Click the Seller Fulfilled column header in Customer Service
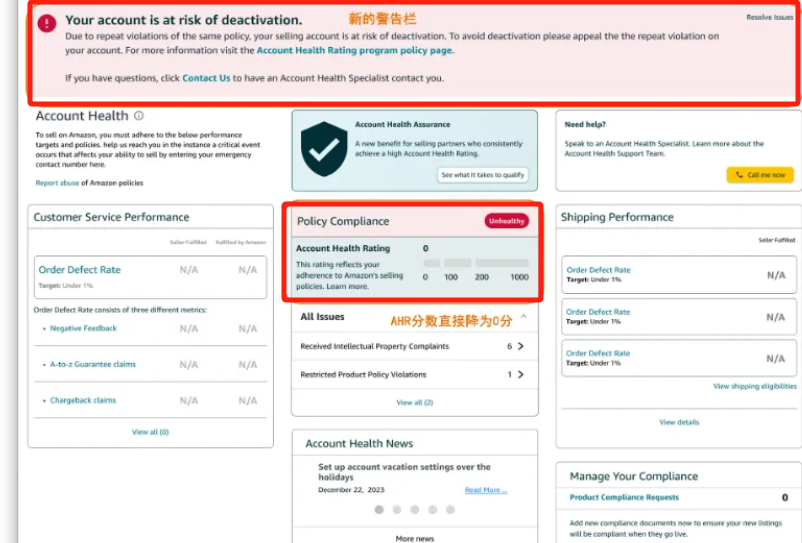The image size is (802, 543). [188, 242]
